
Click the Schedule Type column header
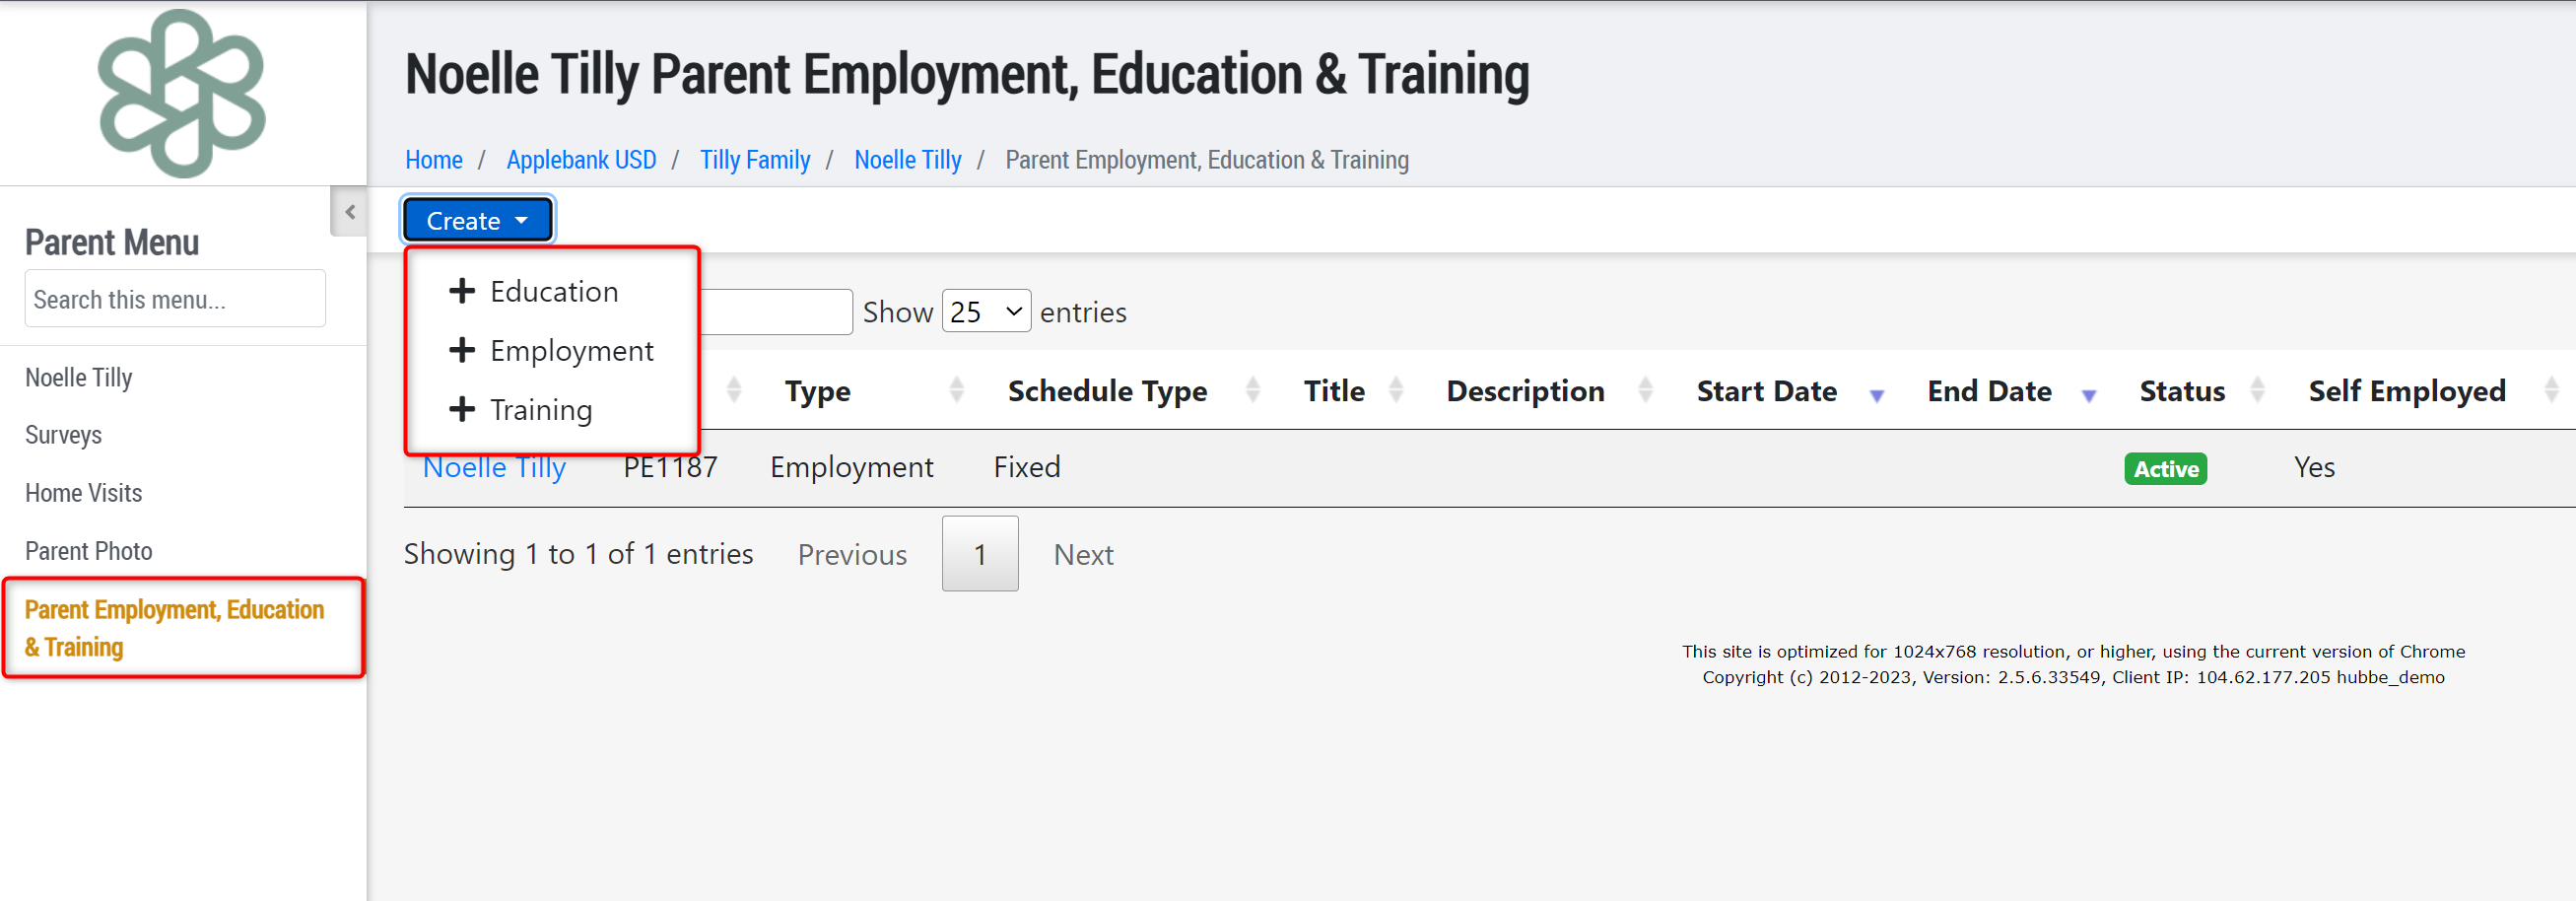pyautogui.click(x=1107, y=391)
